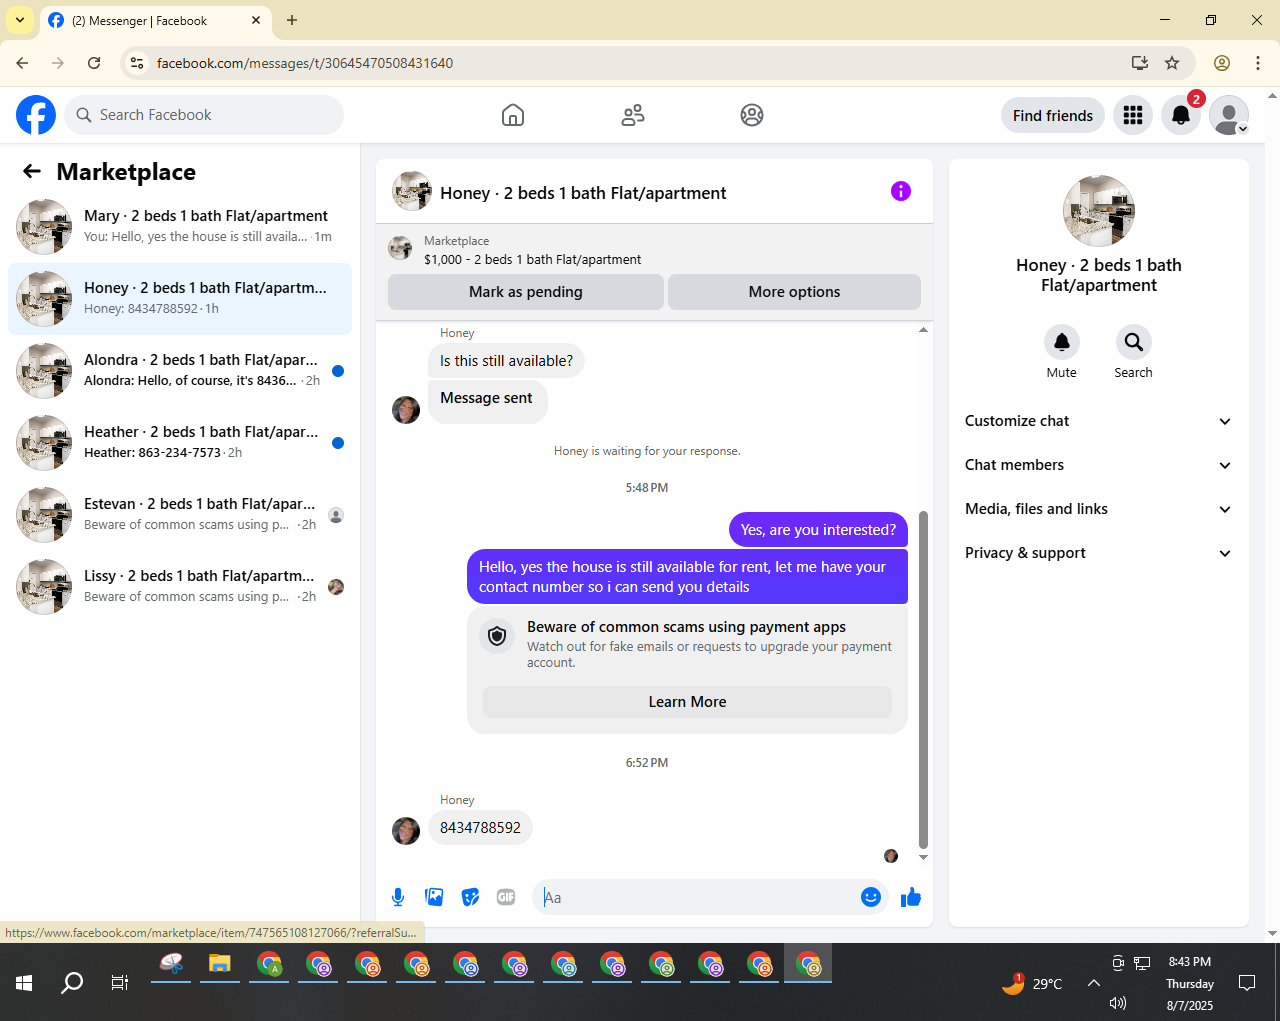The height and width of the screenshot is (1021, 1280).
Task: Open Windows taskbar search
Action: pyautogui.click(x=72, y=983)
